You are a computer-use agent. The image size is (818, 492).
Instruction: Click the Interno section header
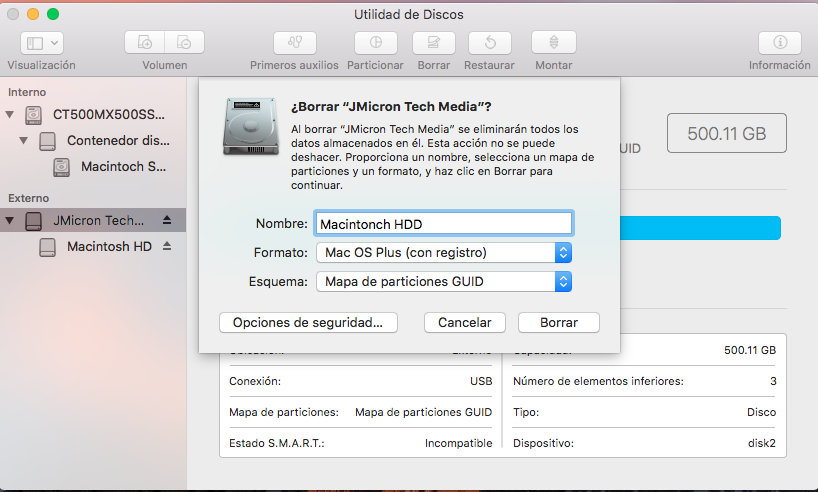(x=27, y=92)
